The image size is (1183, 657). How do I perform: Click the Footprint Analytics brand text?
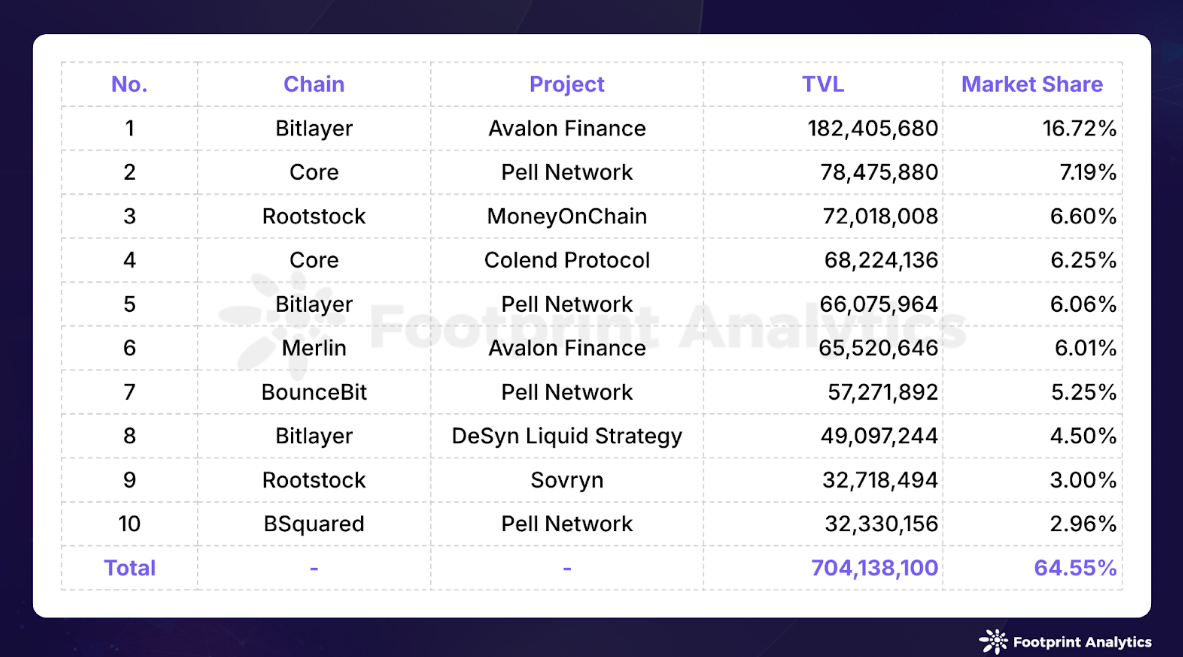pyautogui.click(x=1082, y=642)
